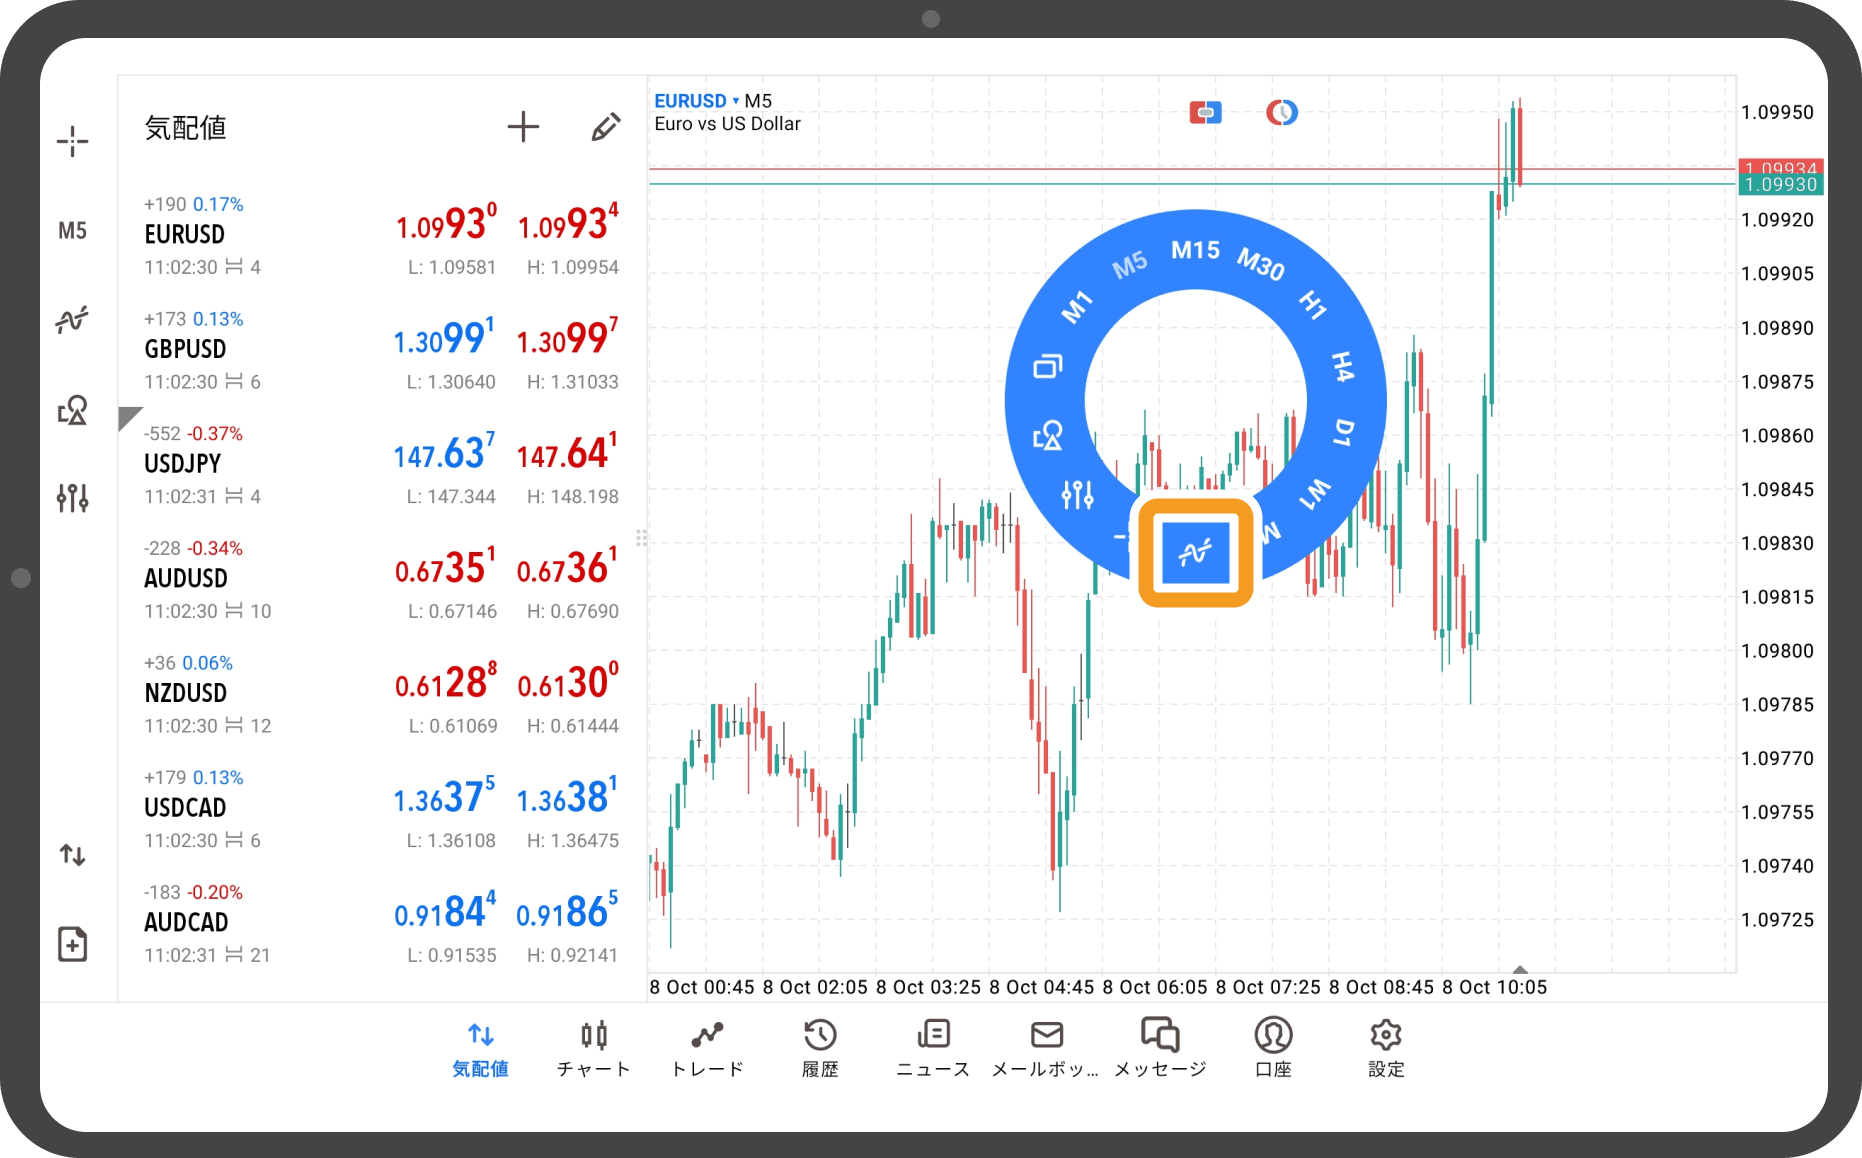The image size is (1862, 1158).
Task: Open the 口座 account tab
Action: click(1273, 1049)
